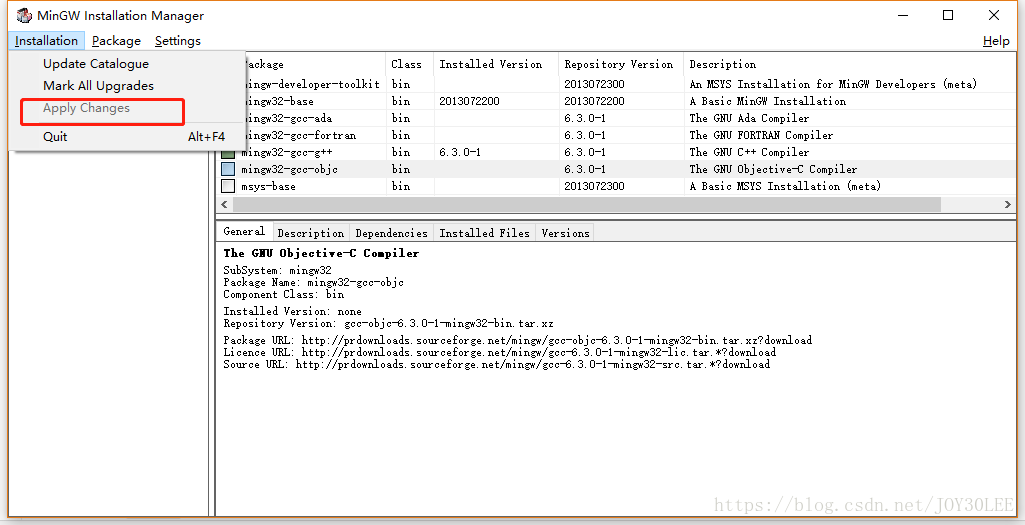The image size is (1025, 525).
Task: Click the Licence URL line in details
Action: 499,352
